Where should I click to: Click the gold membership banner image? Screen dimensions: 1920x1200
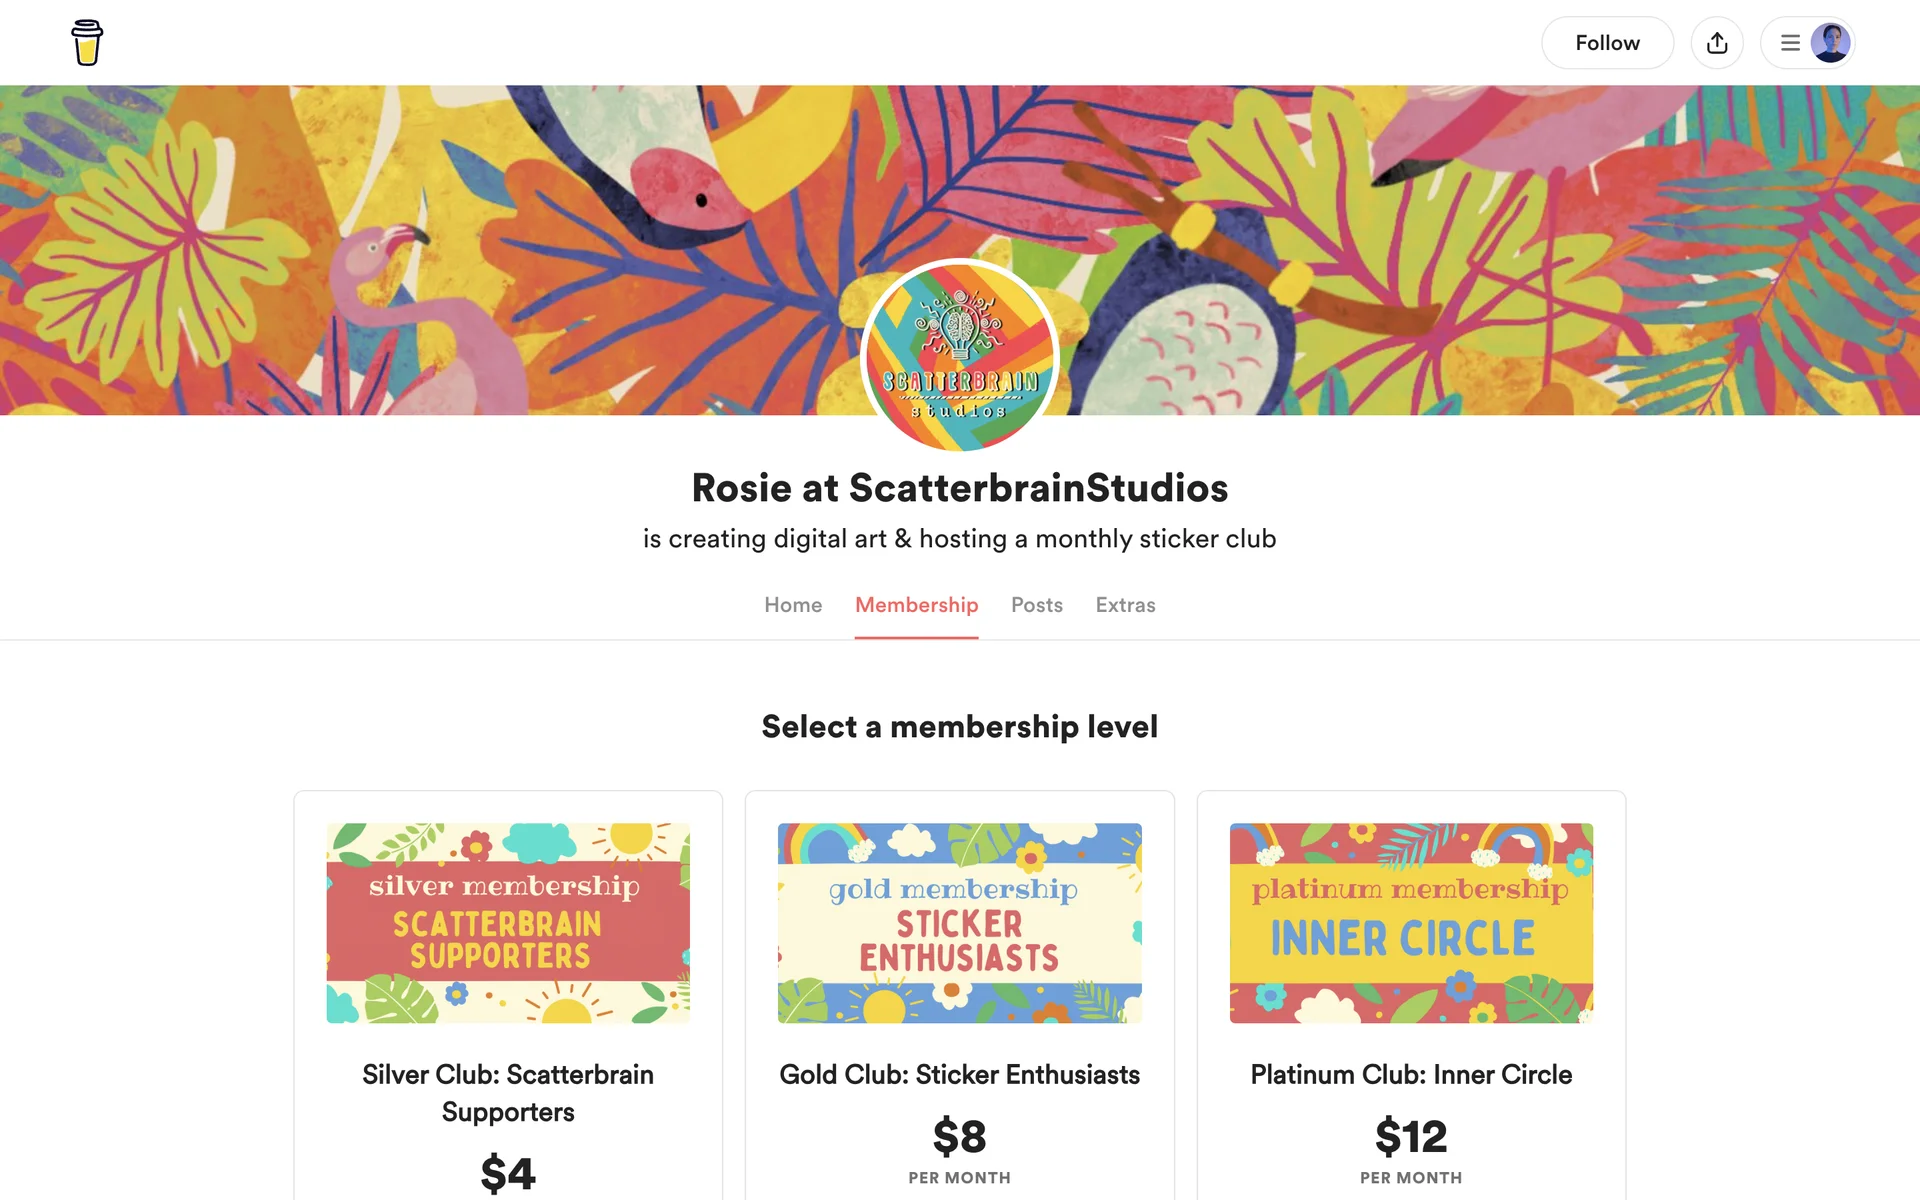[x=959, y=922]
